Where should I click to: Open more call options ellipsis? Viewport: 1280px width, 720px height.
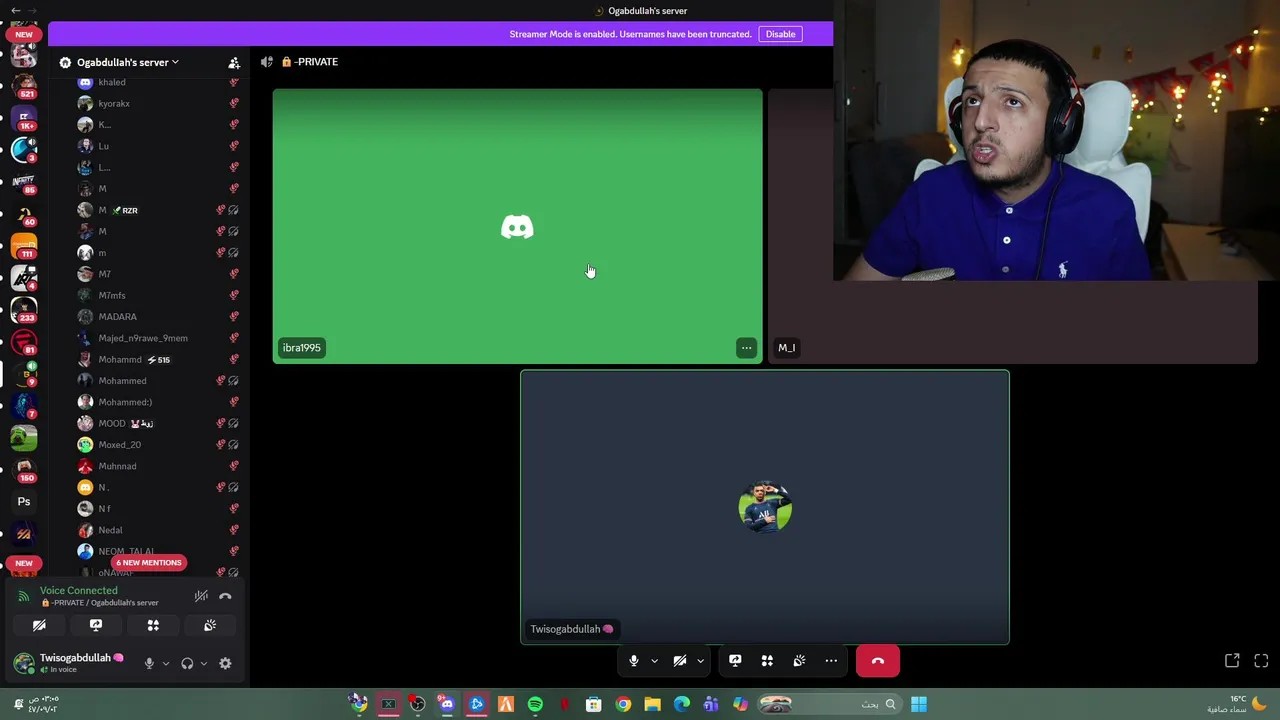831,661
